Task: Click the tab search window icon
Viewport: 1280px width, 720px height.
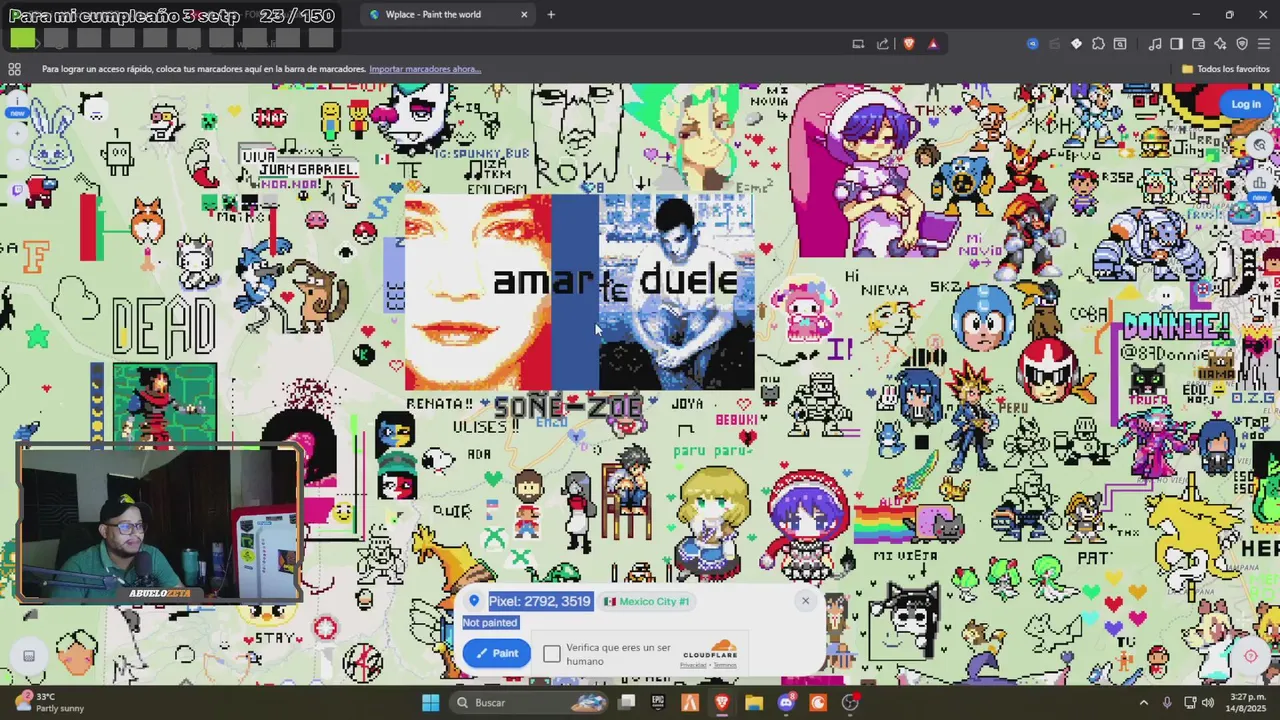Action: pyautogui.click(x=1120, y=44)
